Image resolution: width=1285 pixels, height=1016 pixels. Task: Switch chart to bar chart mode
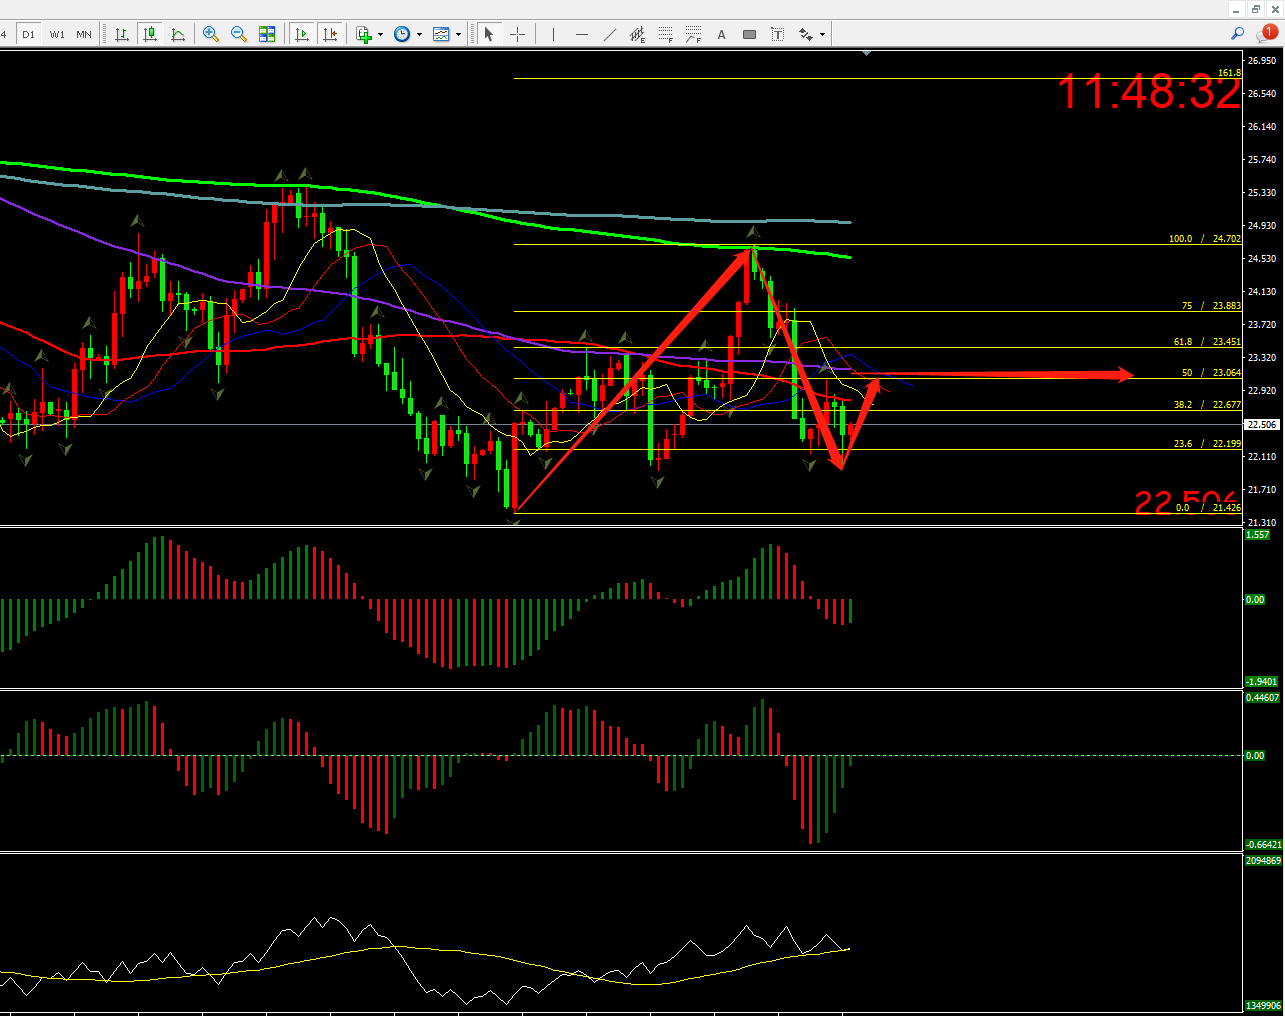point(122,34)
